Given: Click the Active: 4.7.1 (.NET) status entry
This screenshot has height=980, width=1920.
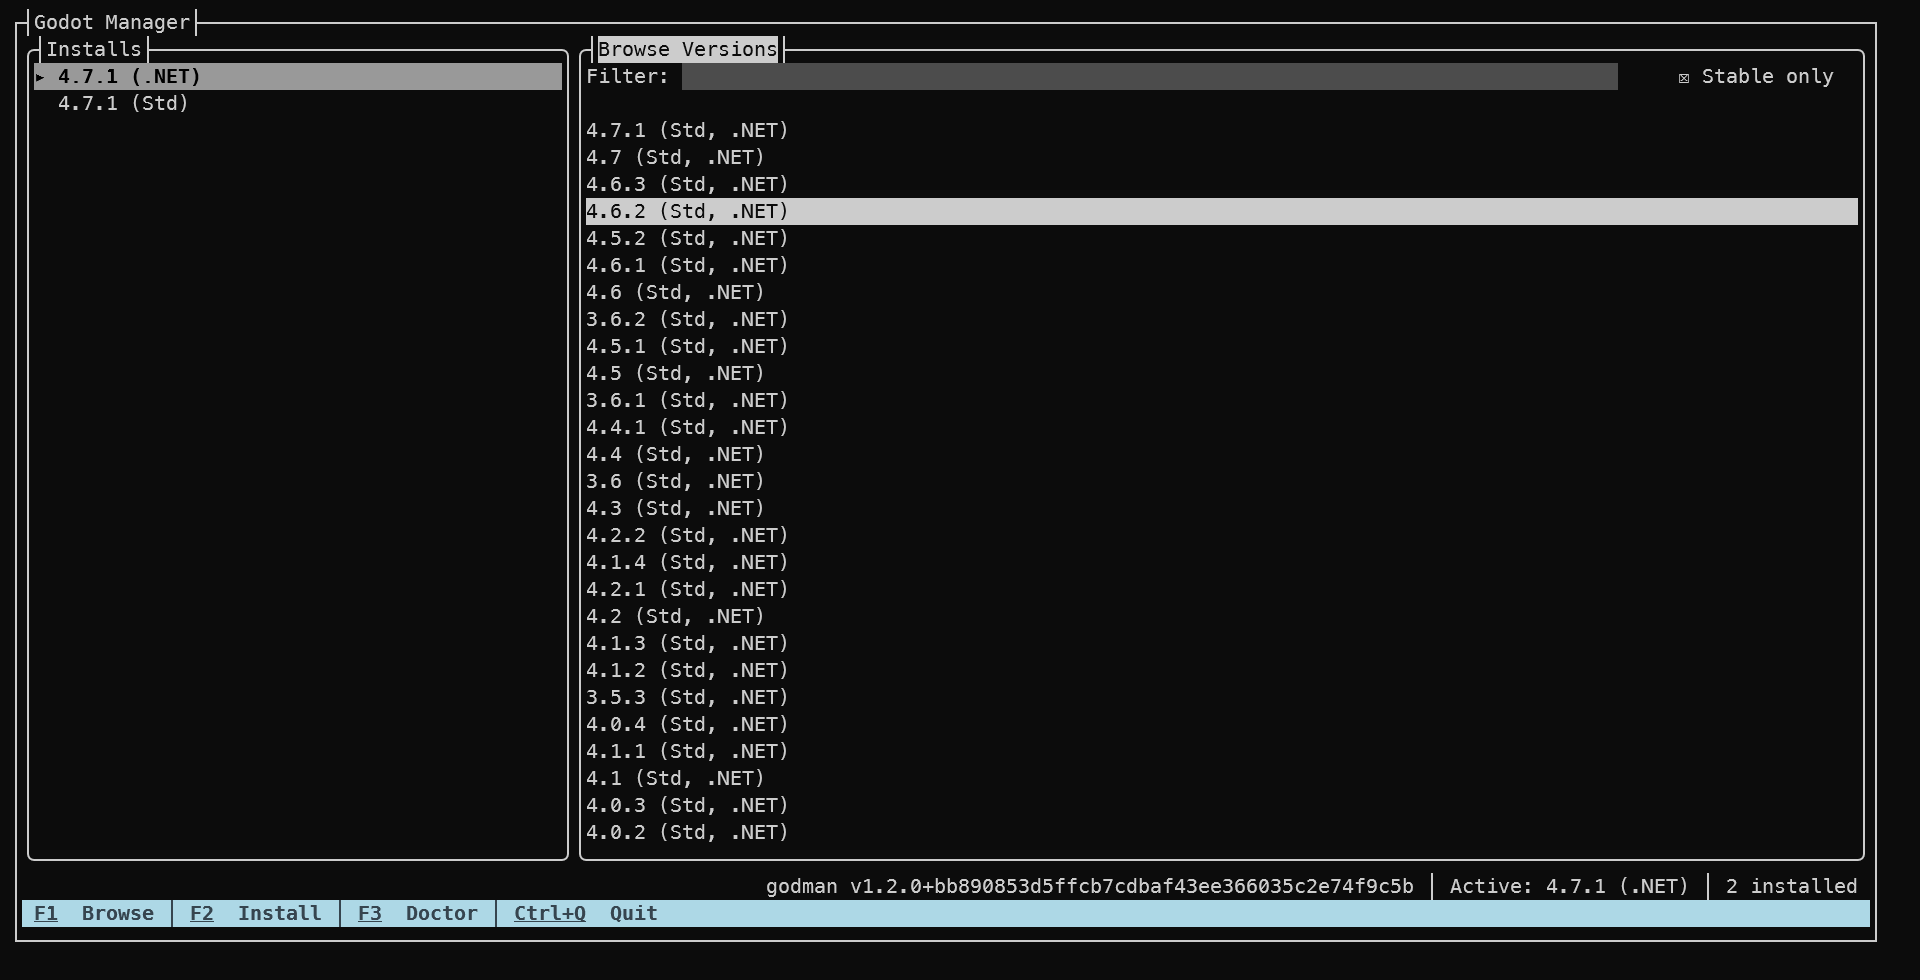Looking at the screenshot, I should tap(1569, 886).
